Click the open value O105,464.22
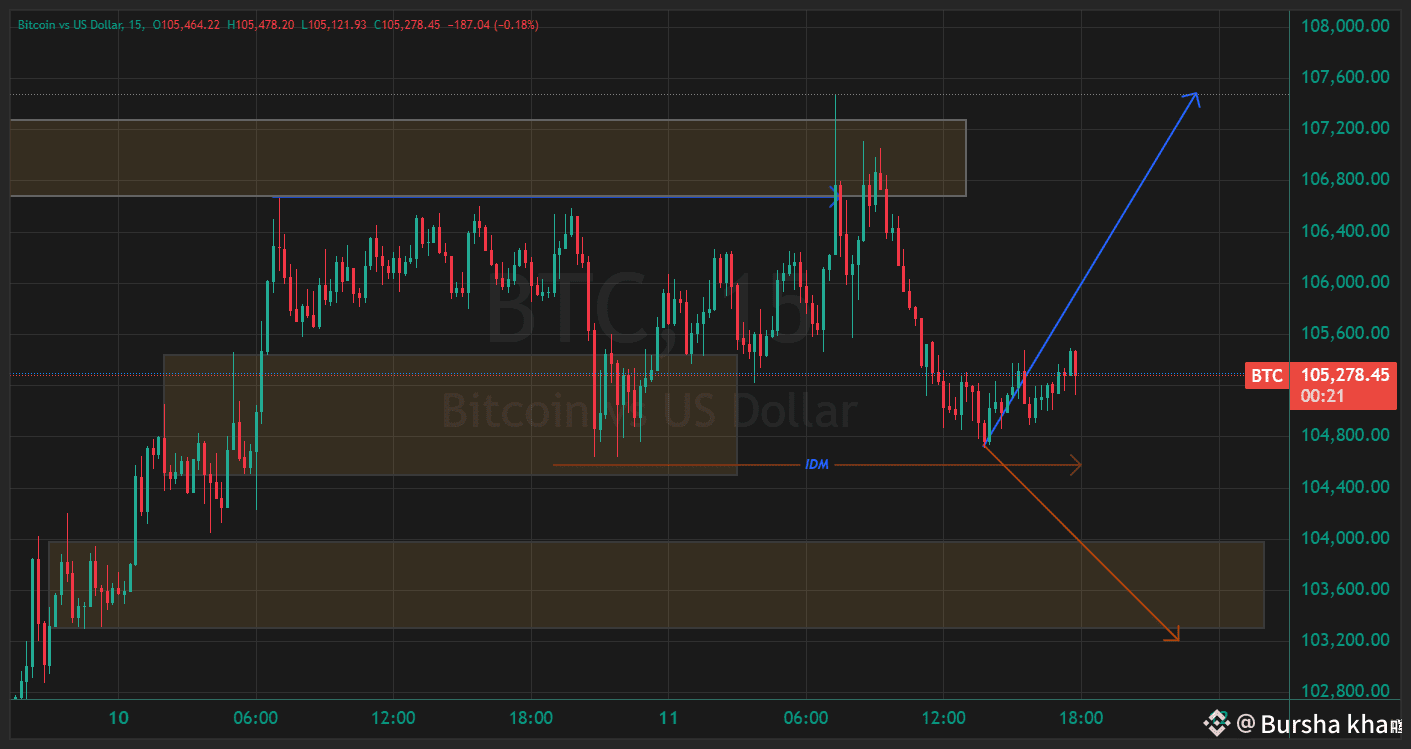The image size is (1411, 749). pyautogui.click(x=186, y=25)
